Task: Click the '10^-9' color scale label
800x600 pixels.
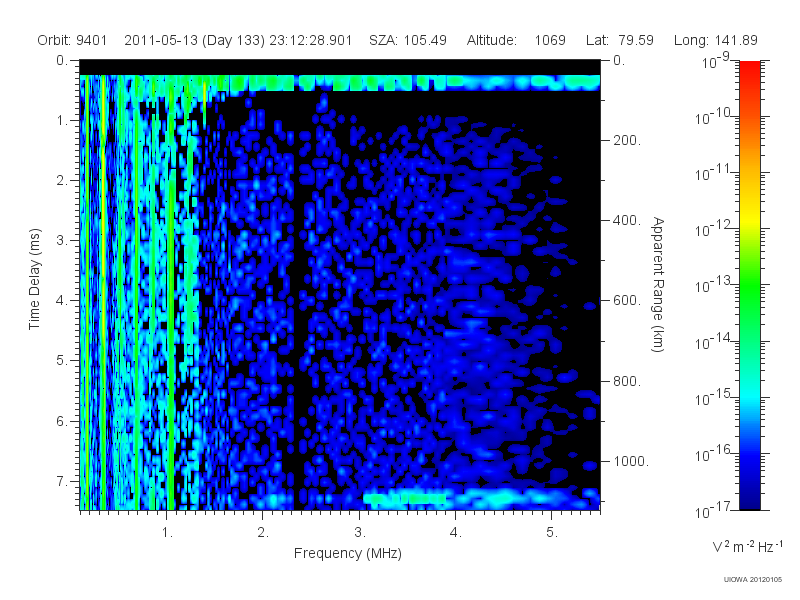Action: [x=716, y=61]
